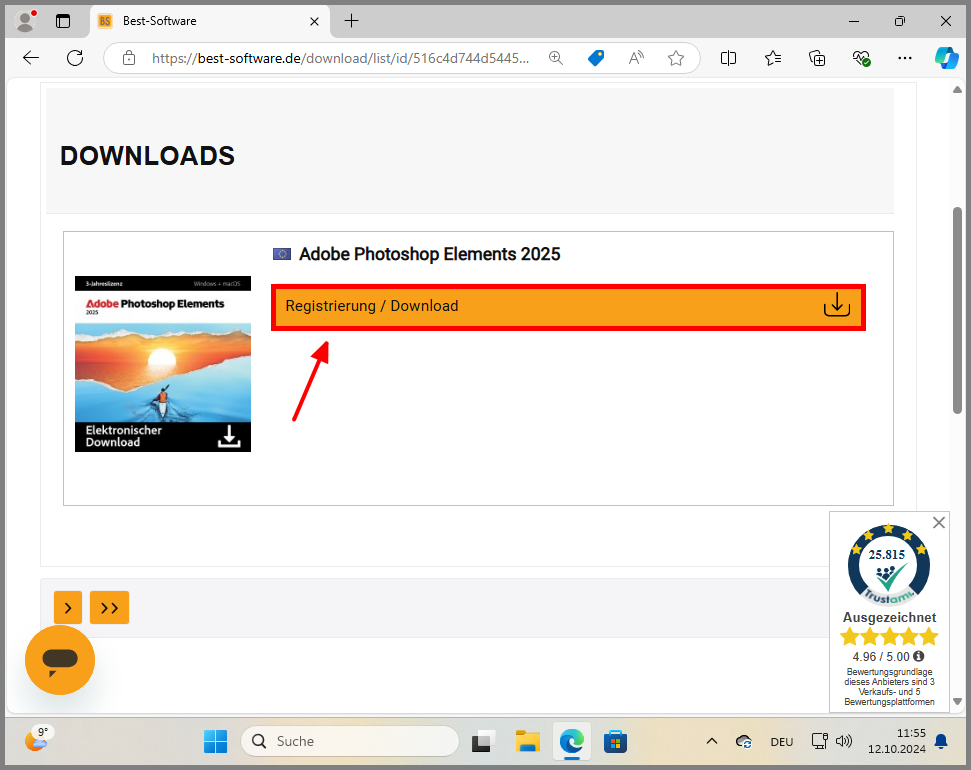Launch Microsoft Store from the taskbar

[615, 741]
